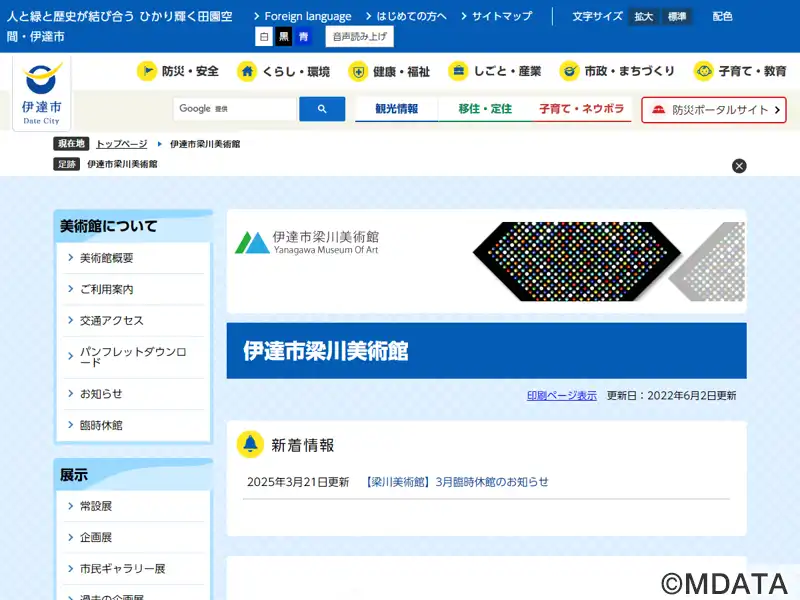Select the white 白 color scheme

pyautogui.click(x=264, y=37)
